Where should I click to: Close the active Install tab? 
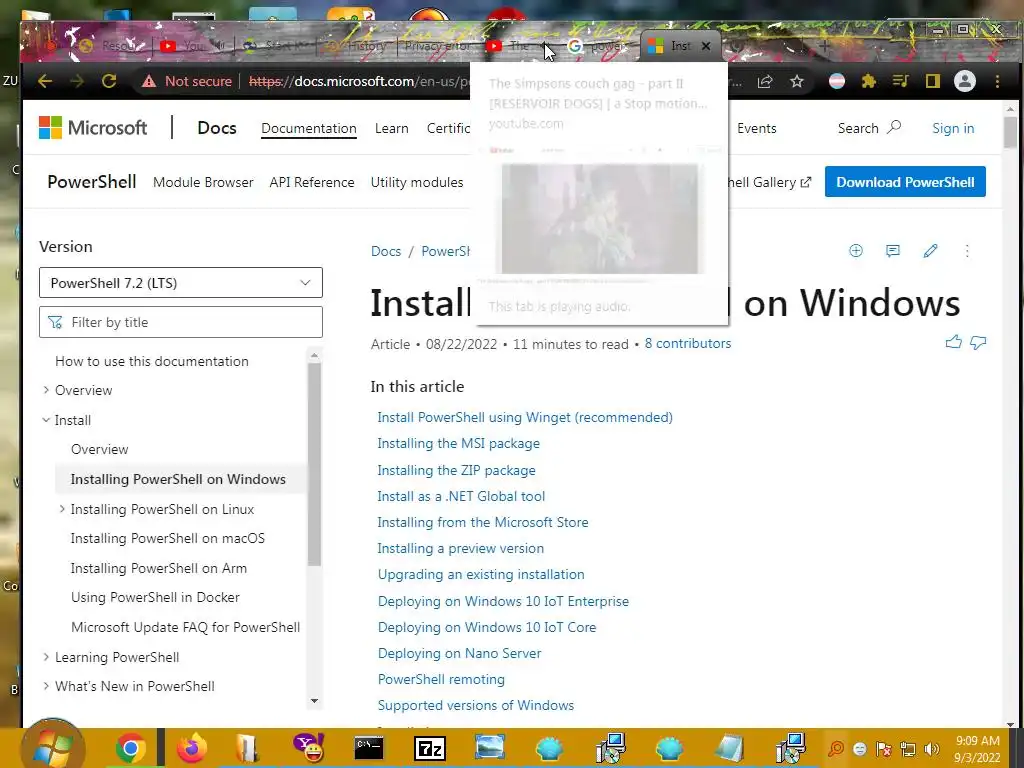pyautogui.click(x=706, y=46)
